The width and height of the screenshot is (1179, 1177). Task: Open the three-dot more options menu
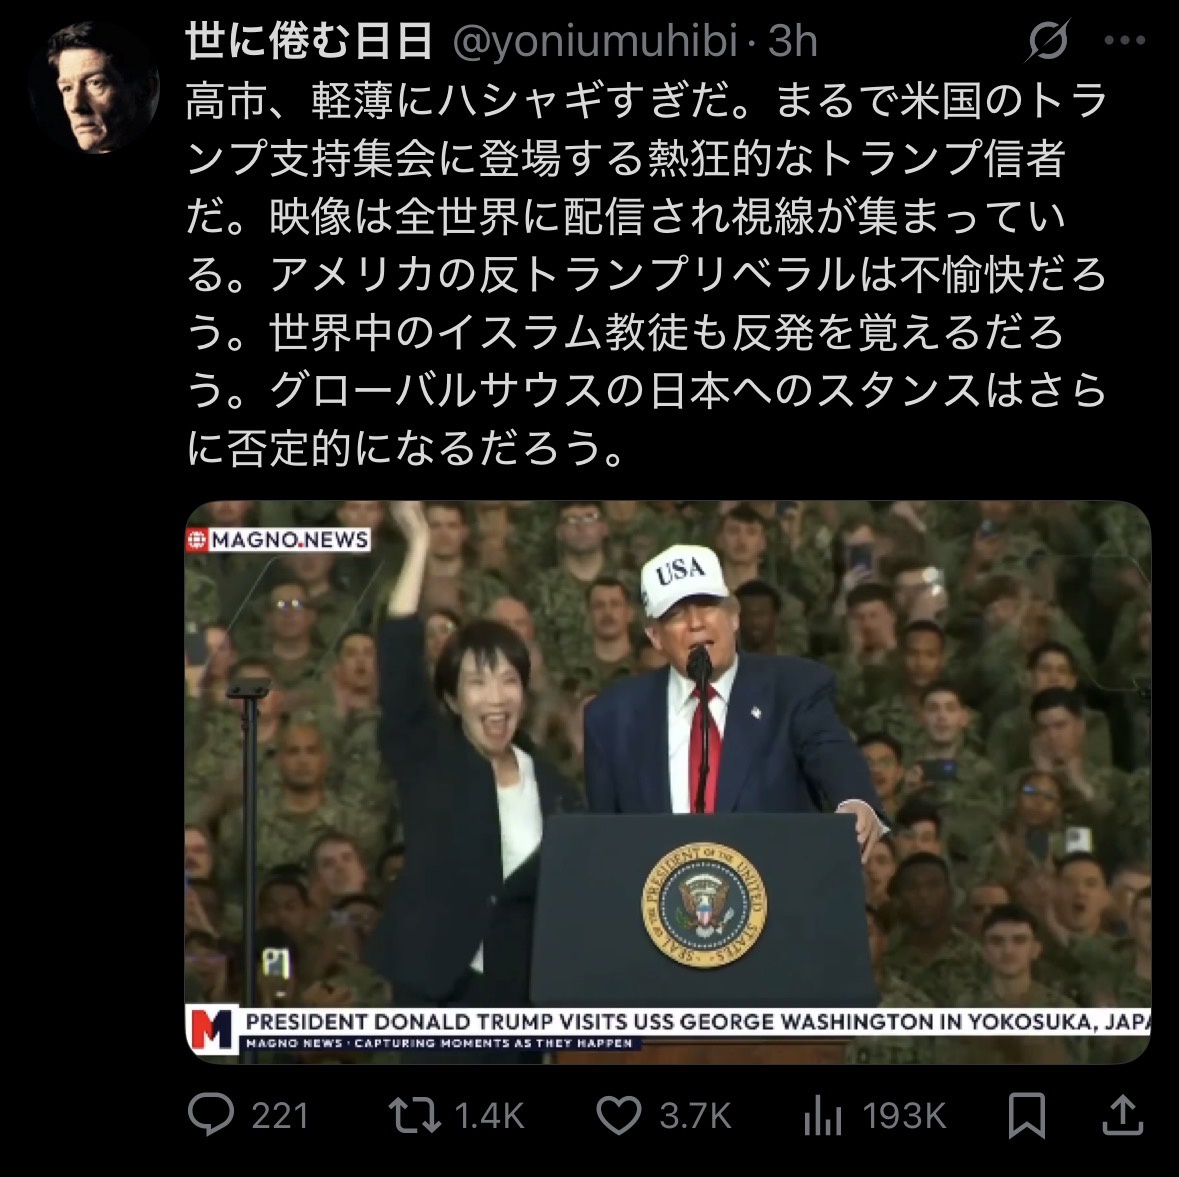click(x=1125, y=41)
